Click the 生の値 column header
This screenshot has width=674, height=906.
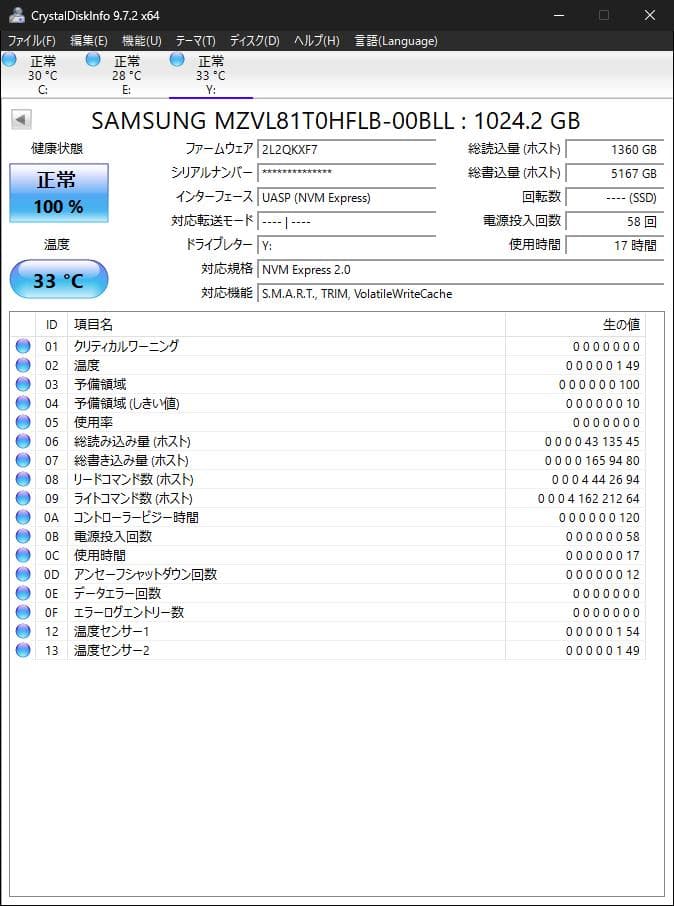coord(575,325)
